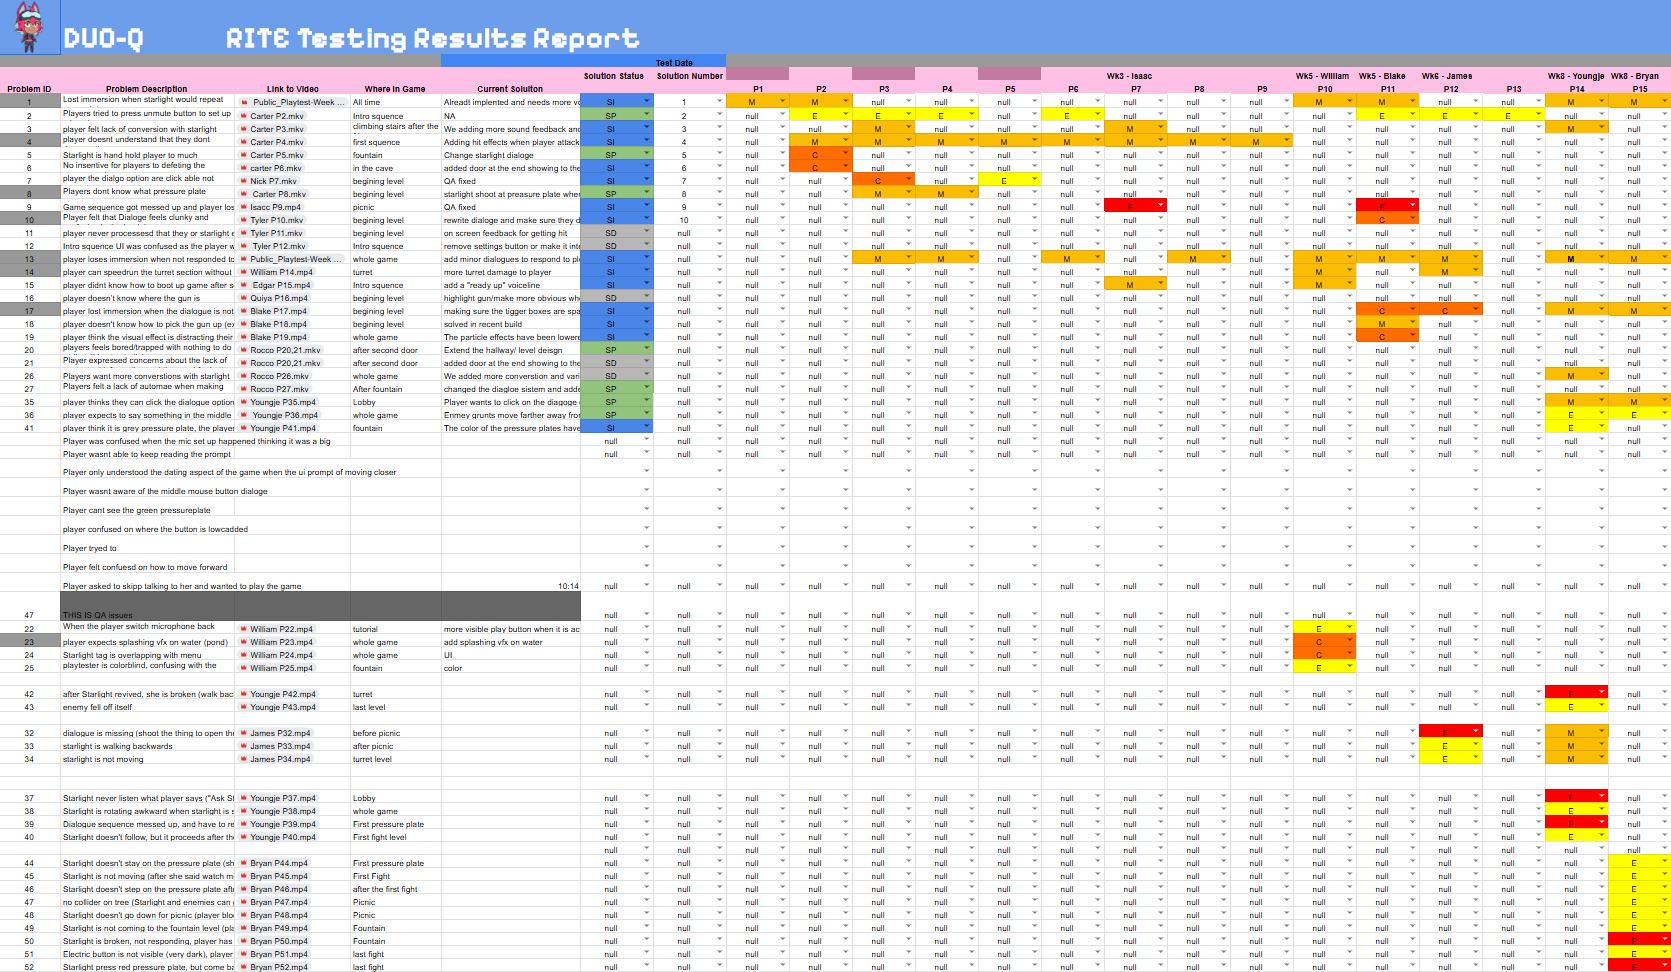The width and height of the screenshot is (1671, 972).
Task: Click video file icon beside Youngje P35.mp4
Action: (x=243, y=402)
